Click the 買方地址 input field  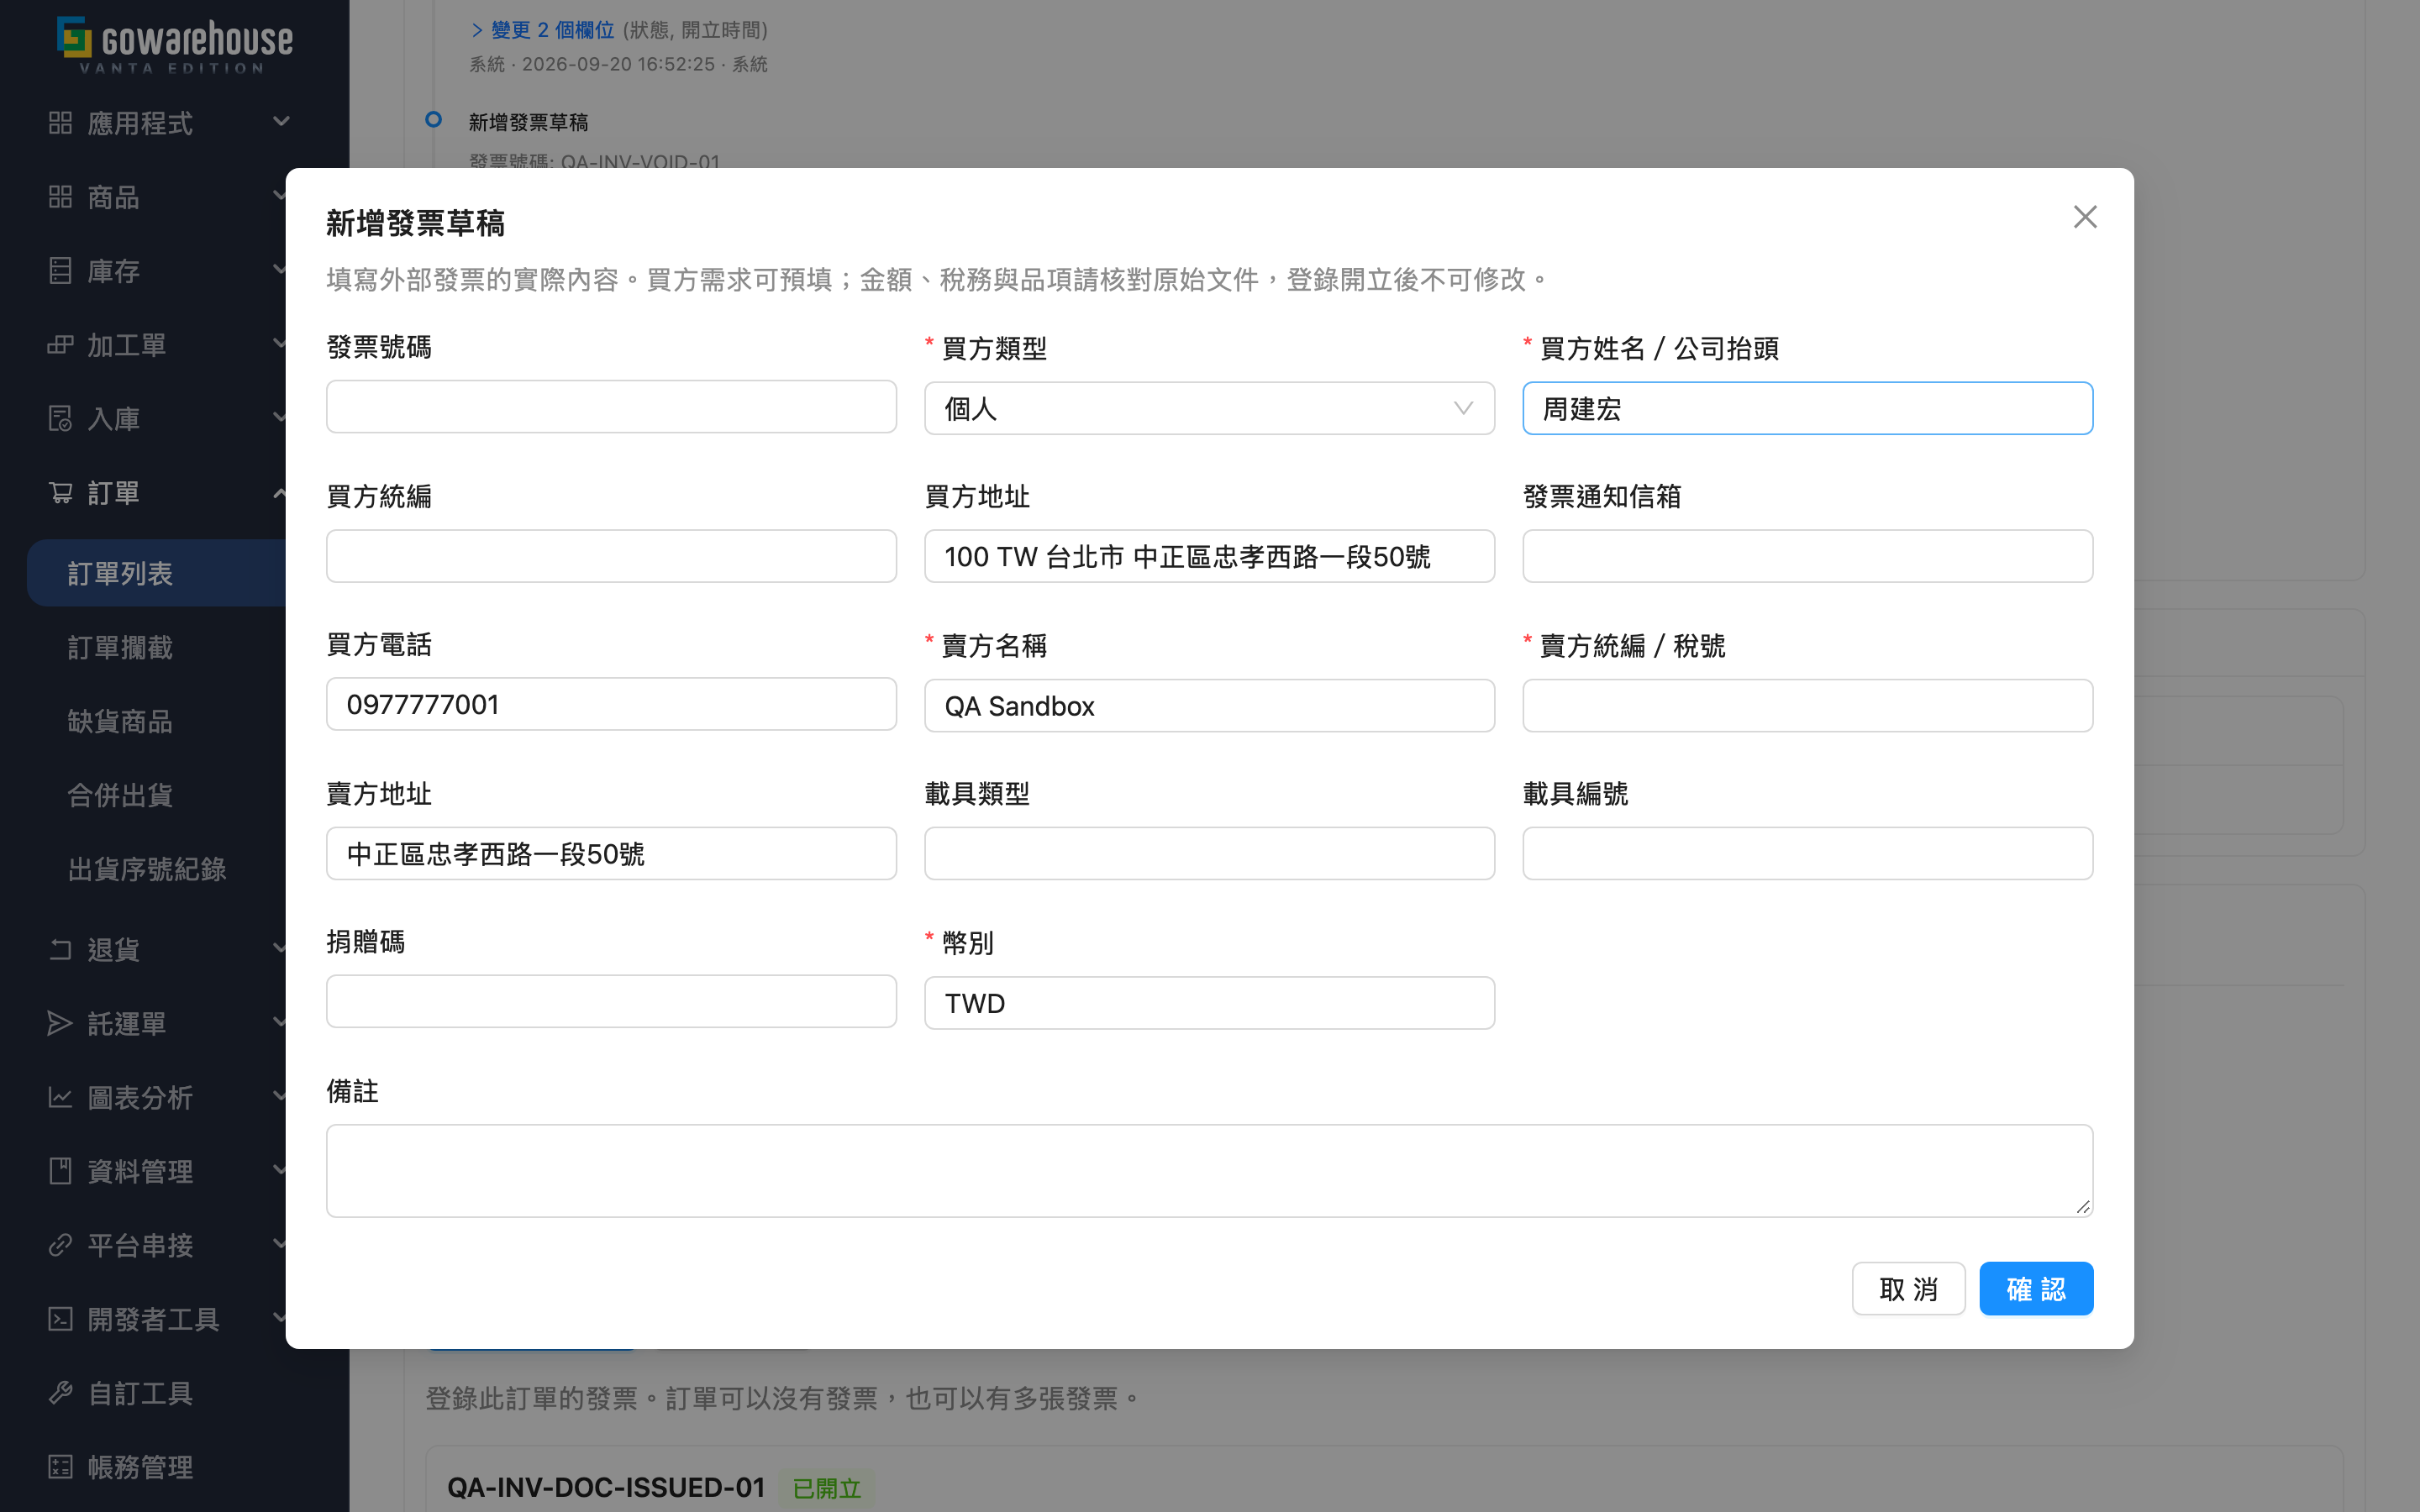1209,556
